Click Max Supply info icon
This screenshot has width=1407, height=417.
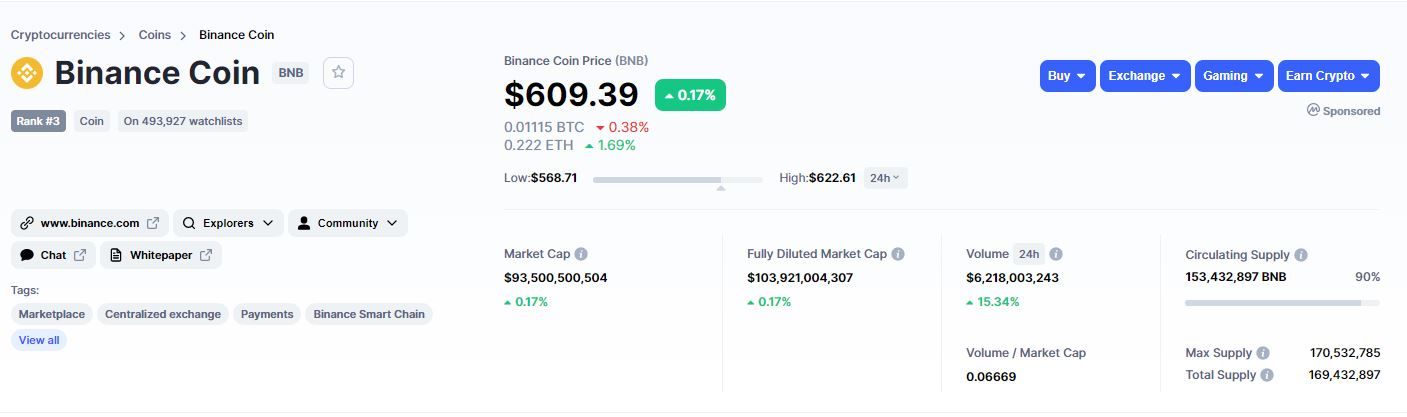(1263, 353)
